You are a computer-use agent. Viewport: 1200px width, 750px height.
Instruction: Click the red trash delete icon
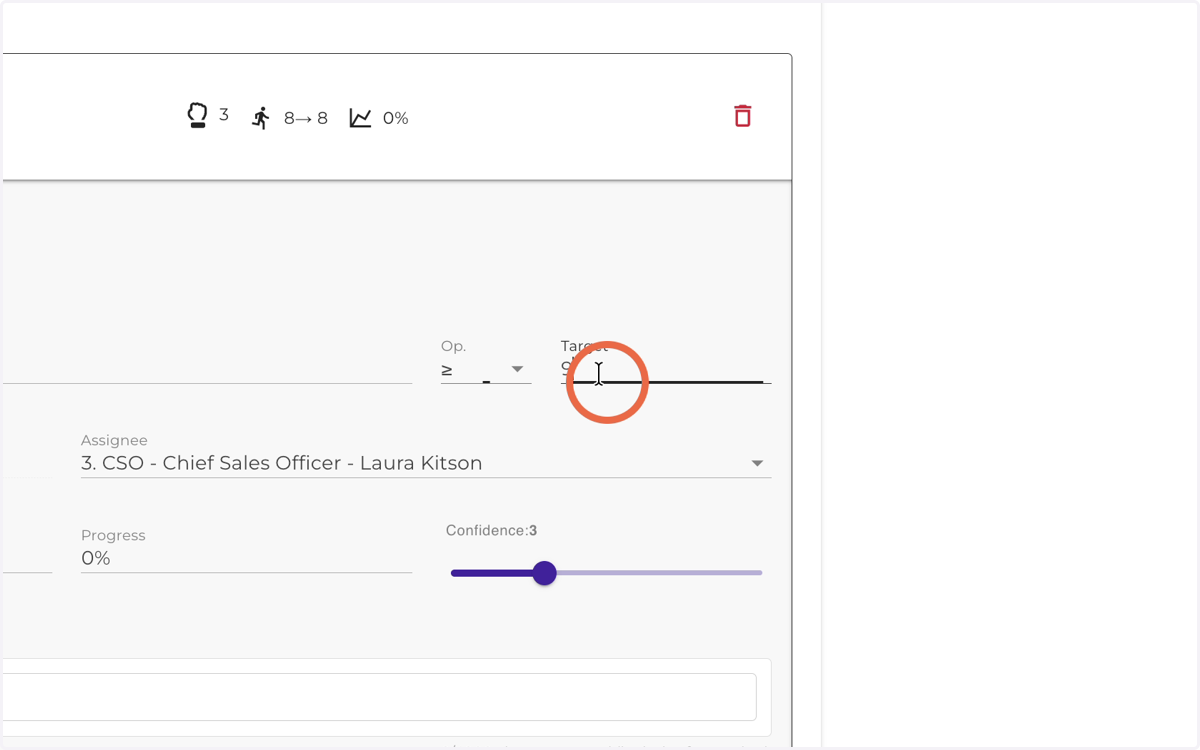click(x=742, y=116)
